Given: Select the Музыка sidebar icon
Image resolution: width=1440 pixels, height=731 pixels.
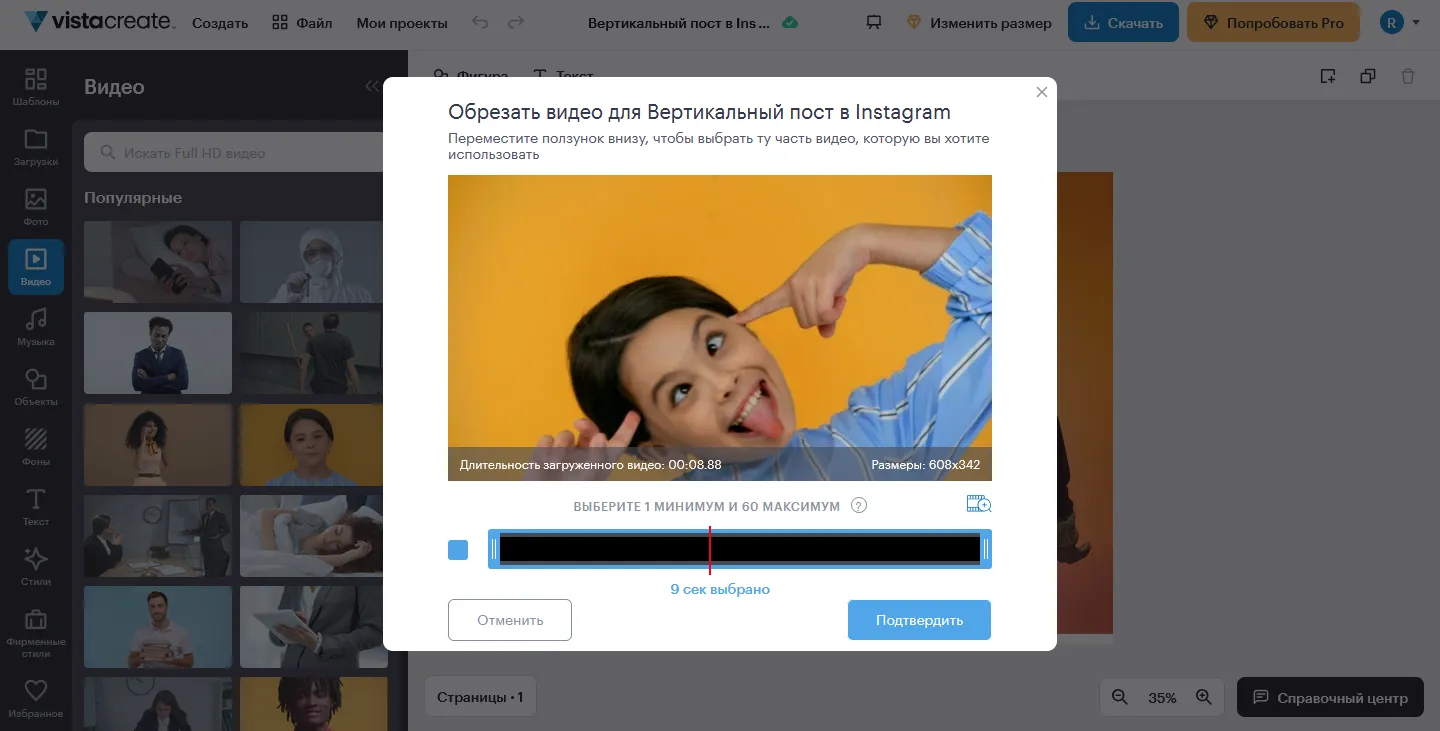Looking at the screenshot, I should (36, 327).
